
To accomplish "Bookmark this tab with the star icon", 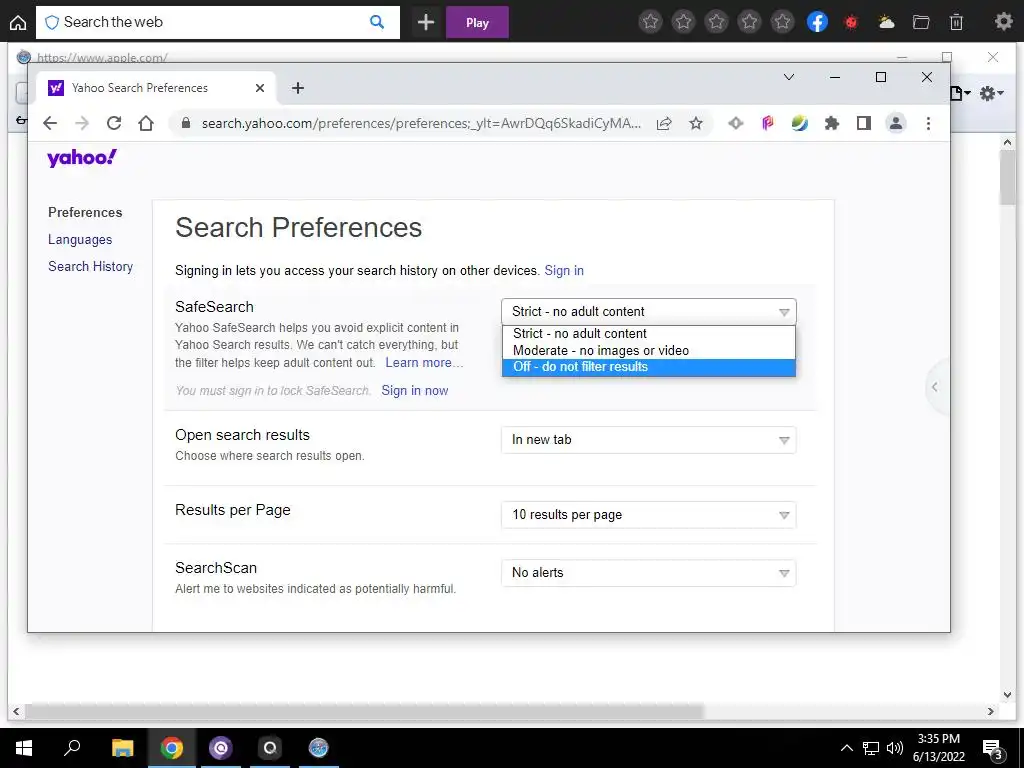I will click(696, 123).
